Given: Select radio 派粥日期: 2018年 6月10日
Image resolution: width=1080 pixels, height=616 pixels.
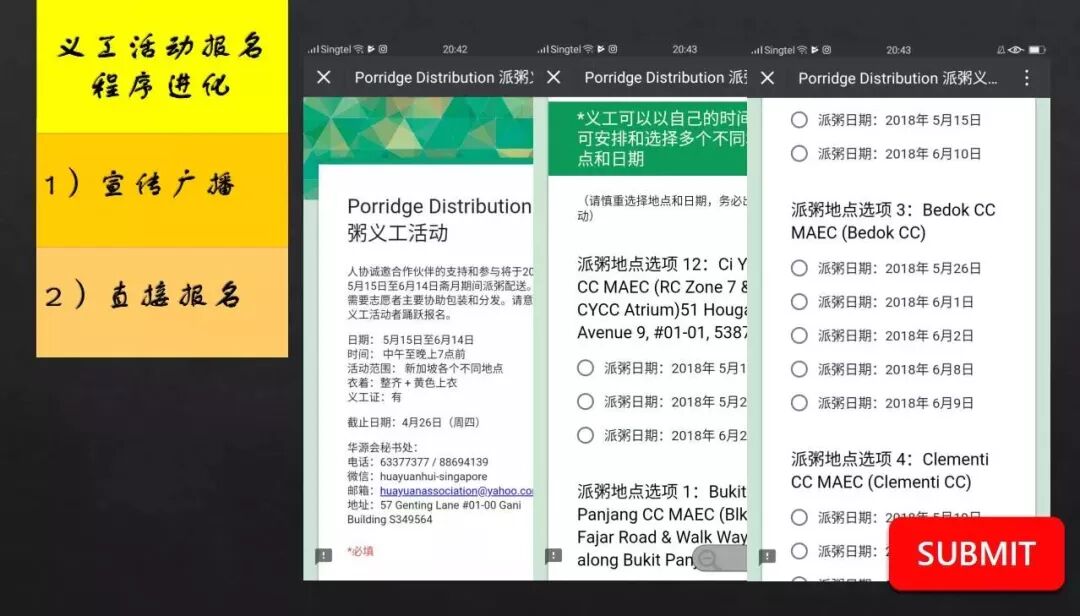Looking at the screenshot, I should click(x=799, y=154).
